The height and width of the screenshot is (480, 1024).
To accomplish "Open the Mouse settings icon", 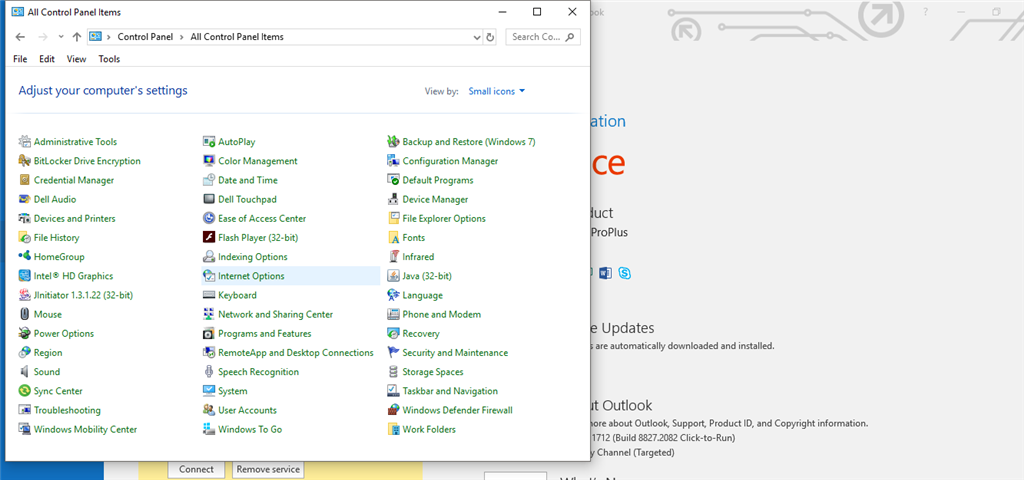I will coord(25,314).
